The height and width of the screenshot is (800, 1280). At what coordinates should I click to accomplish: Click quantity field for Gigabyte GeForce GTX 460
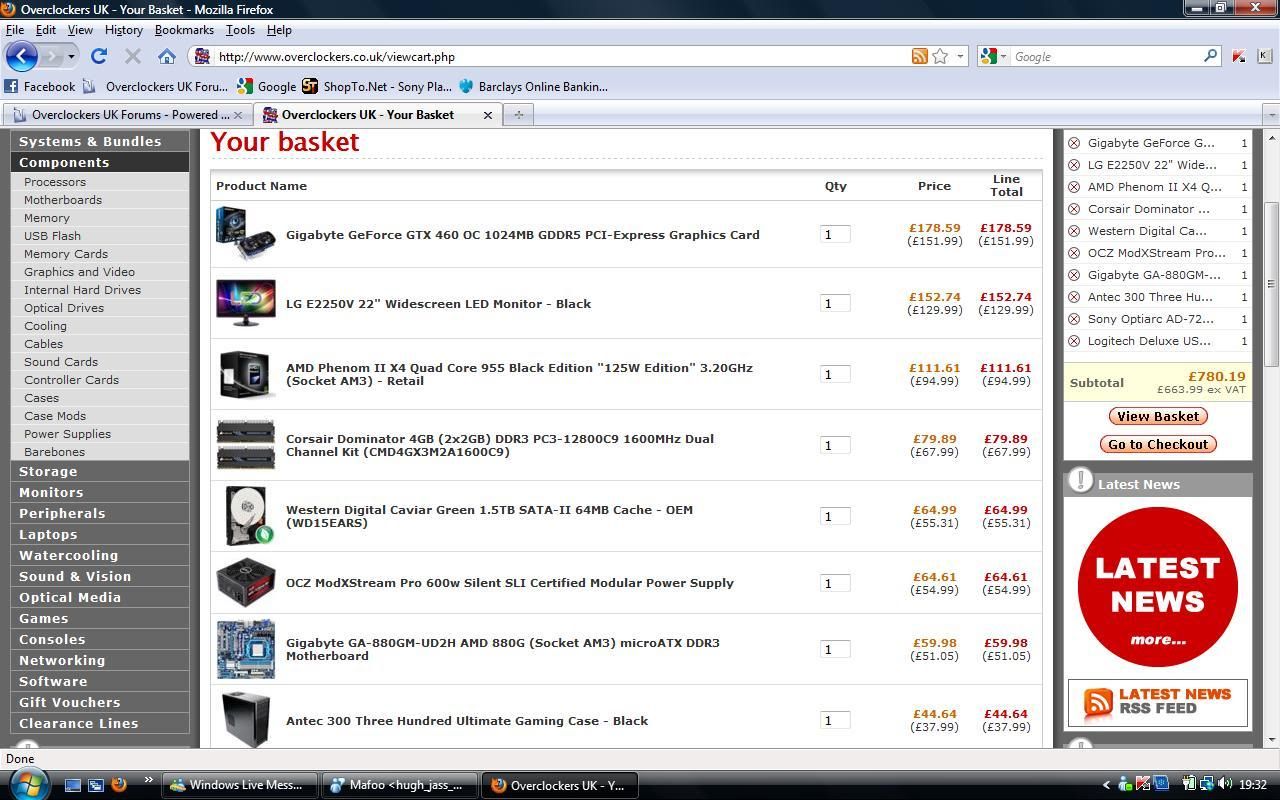point(835,234)
